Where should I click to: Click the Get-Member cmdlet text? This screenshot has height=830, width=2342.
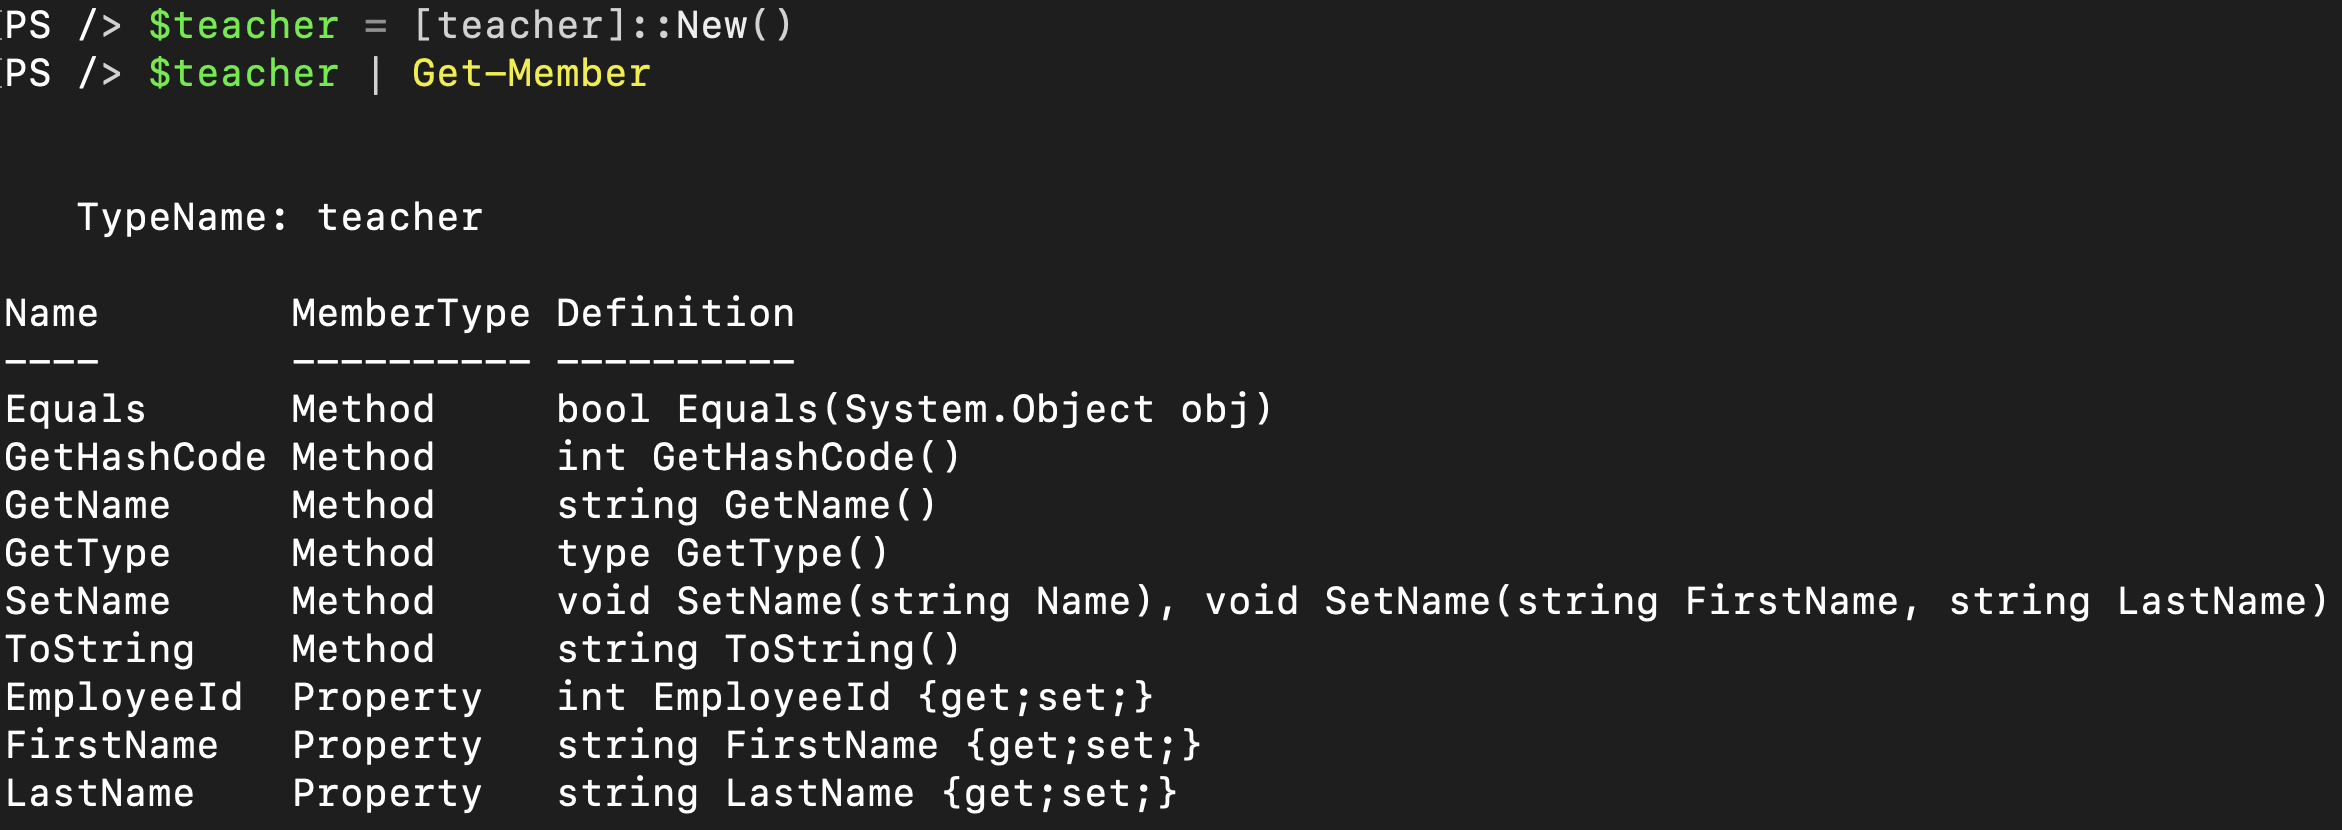tap(531, 73)
